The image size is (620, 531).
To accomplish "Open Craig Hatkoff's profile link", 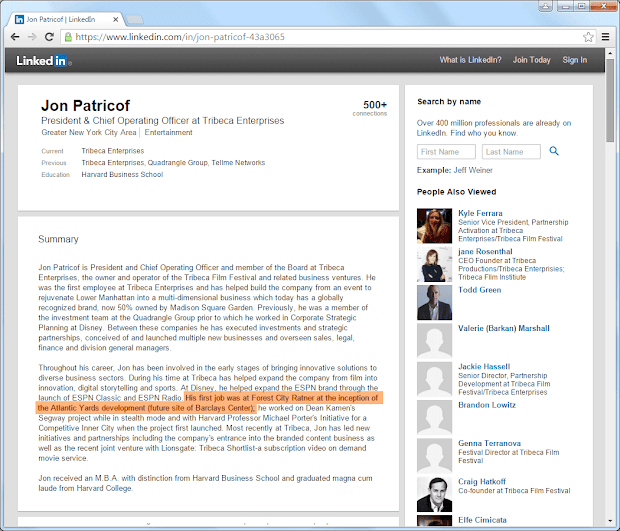I will pyautogui.click(x=482, y=482).
